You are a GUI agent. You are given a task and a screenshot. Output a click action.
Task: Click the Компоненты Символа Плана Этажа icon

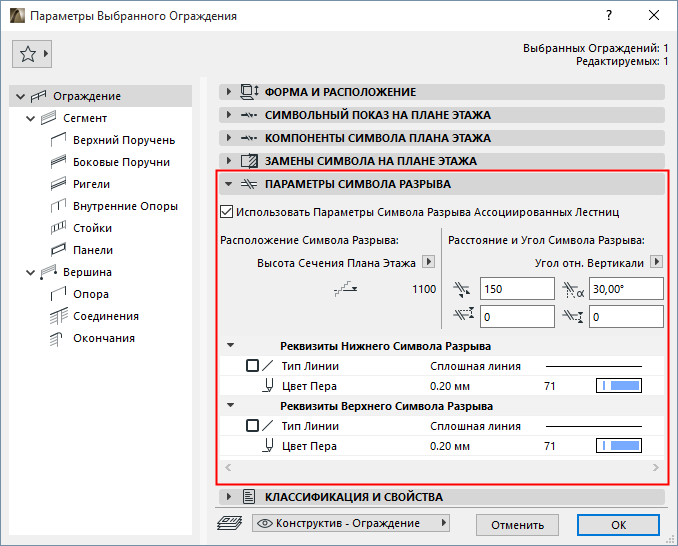click(x=249, y=138)
